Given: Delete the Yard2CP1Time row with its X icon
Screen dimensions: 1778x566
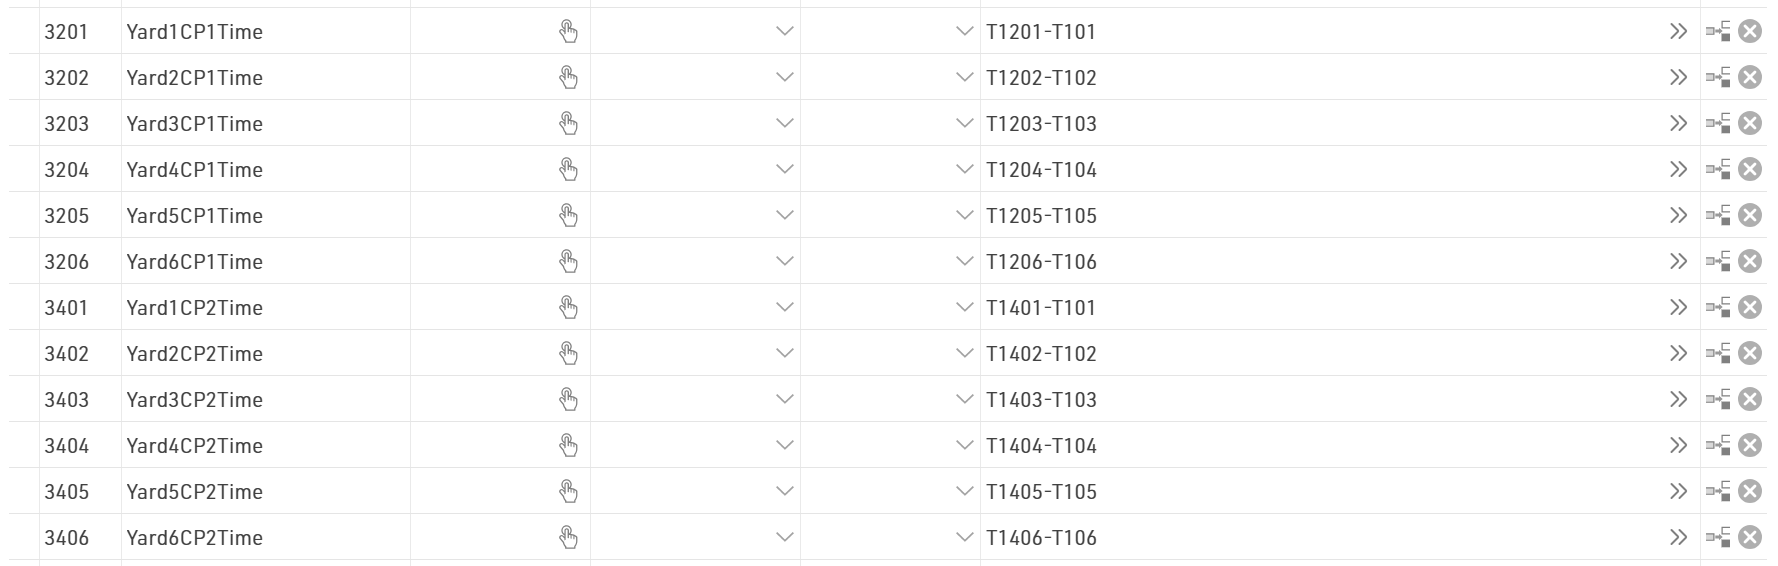Looking at the screenshot, I should 1749,78.
